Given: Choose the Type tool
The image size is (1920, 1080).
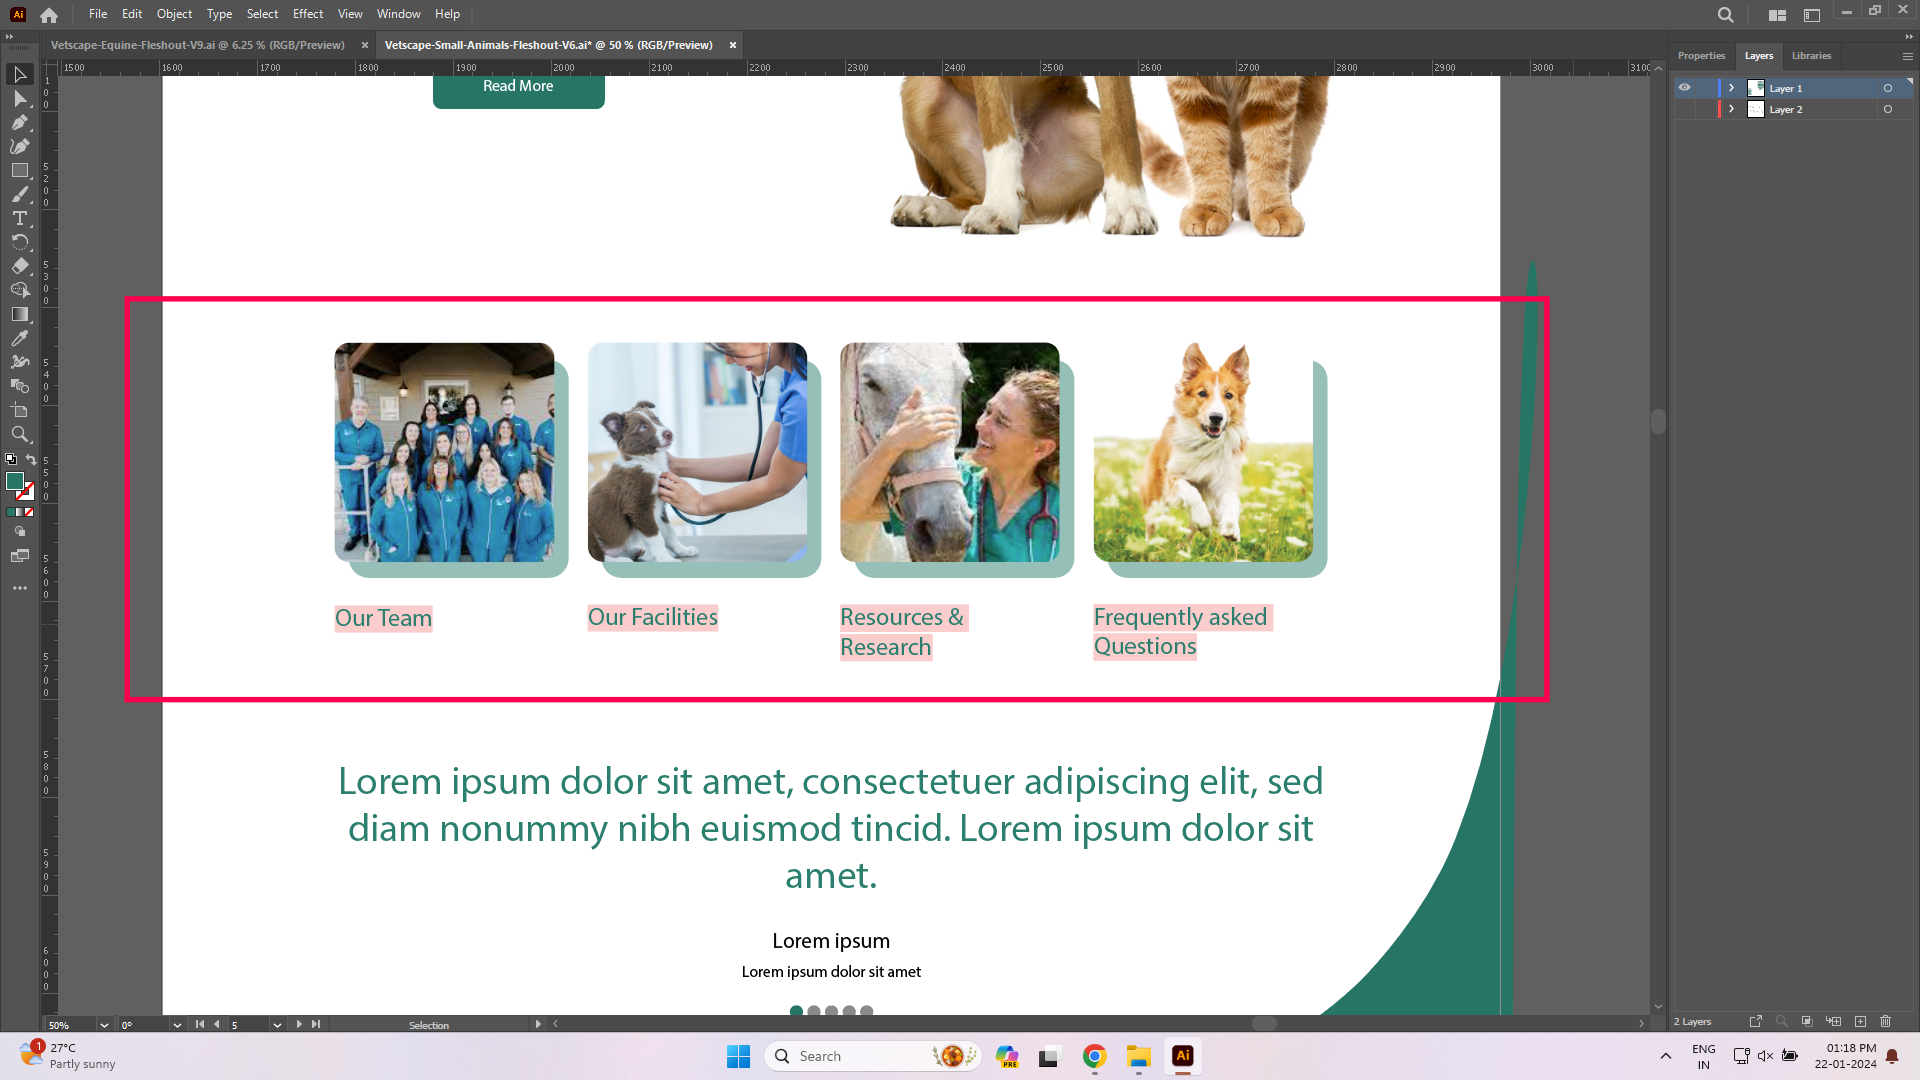Looking at the screenshot, I should tap(19, 218).
